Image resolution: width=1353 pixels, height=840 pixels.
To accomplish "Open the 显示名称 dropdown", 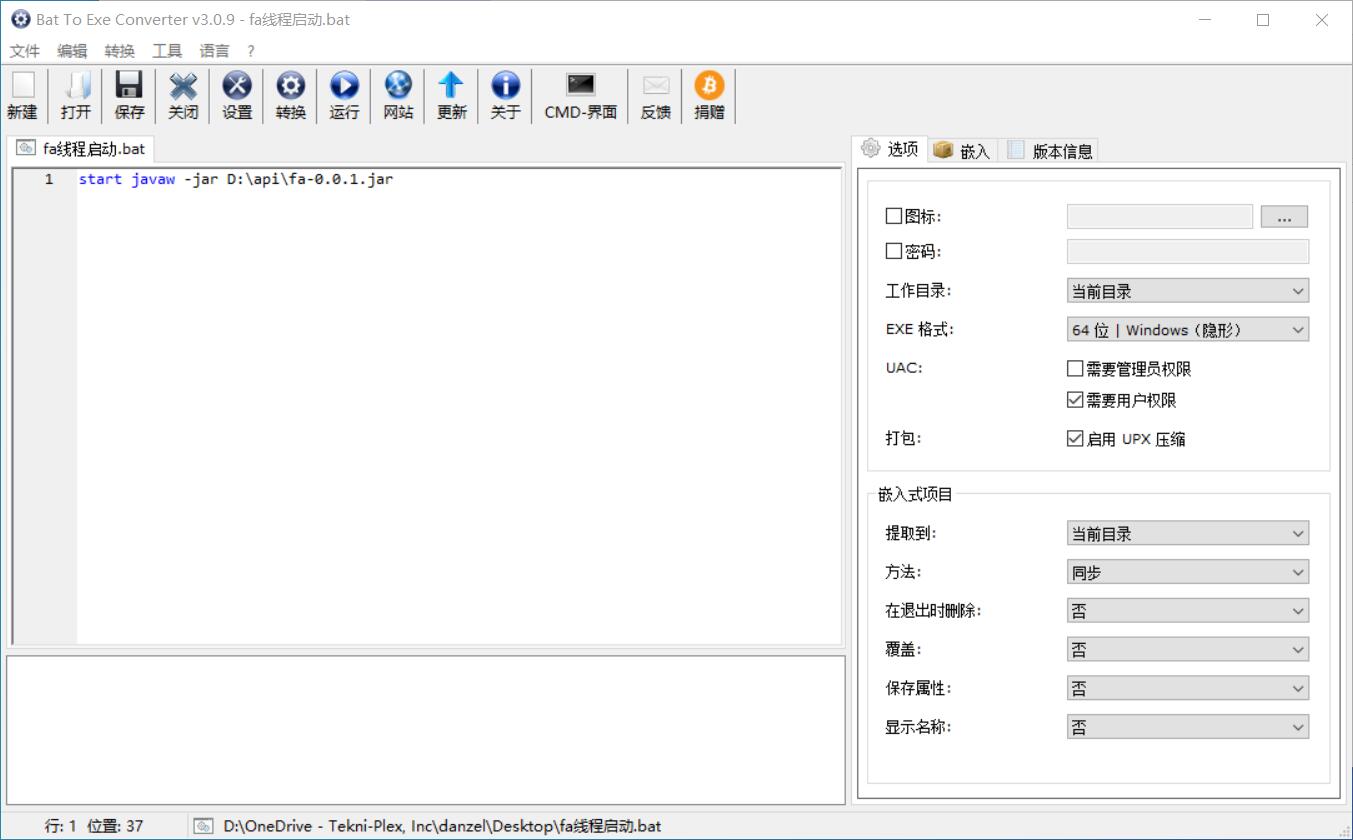I will pyautogui.click(x=1188, y=727).
